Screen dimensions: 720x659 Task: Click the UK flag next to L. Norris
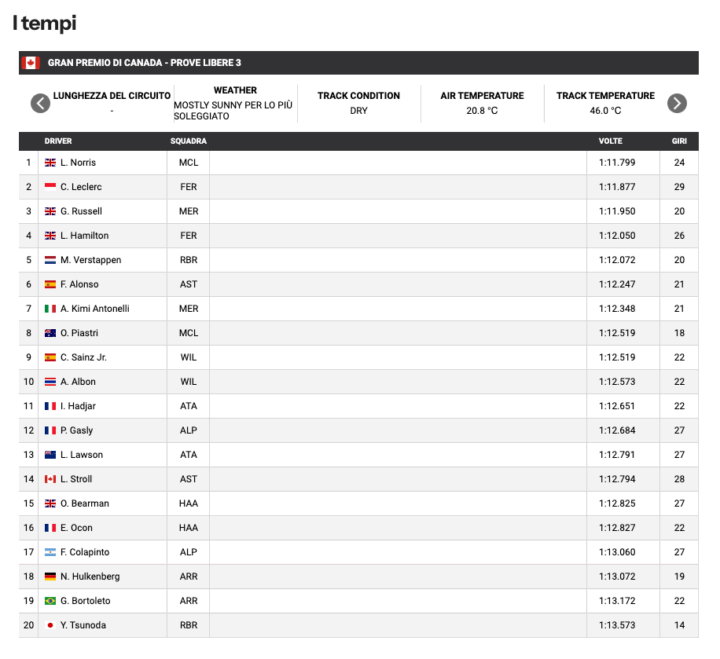pos(50,162)
